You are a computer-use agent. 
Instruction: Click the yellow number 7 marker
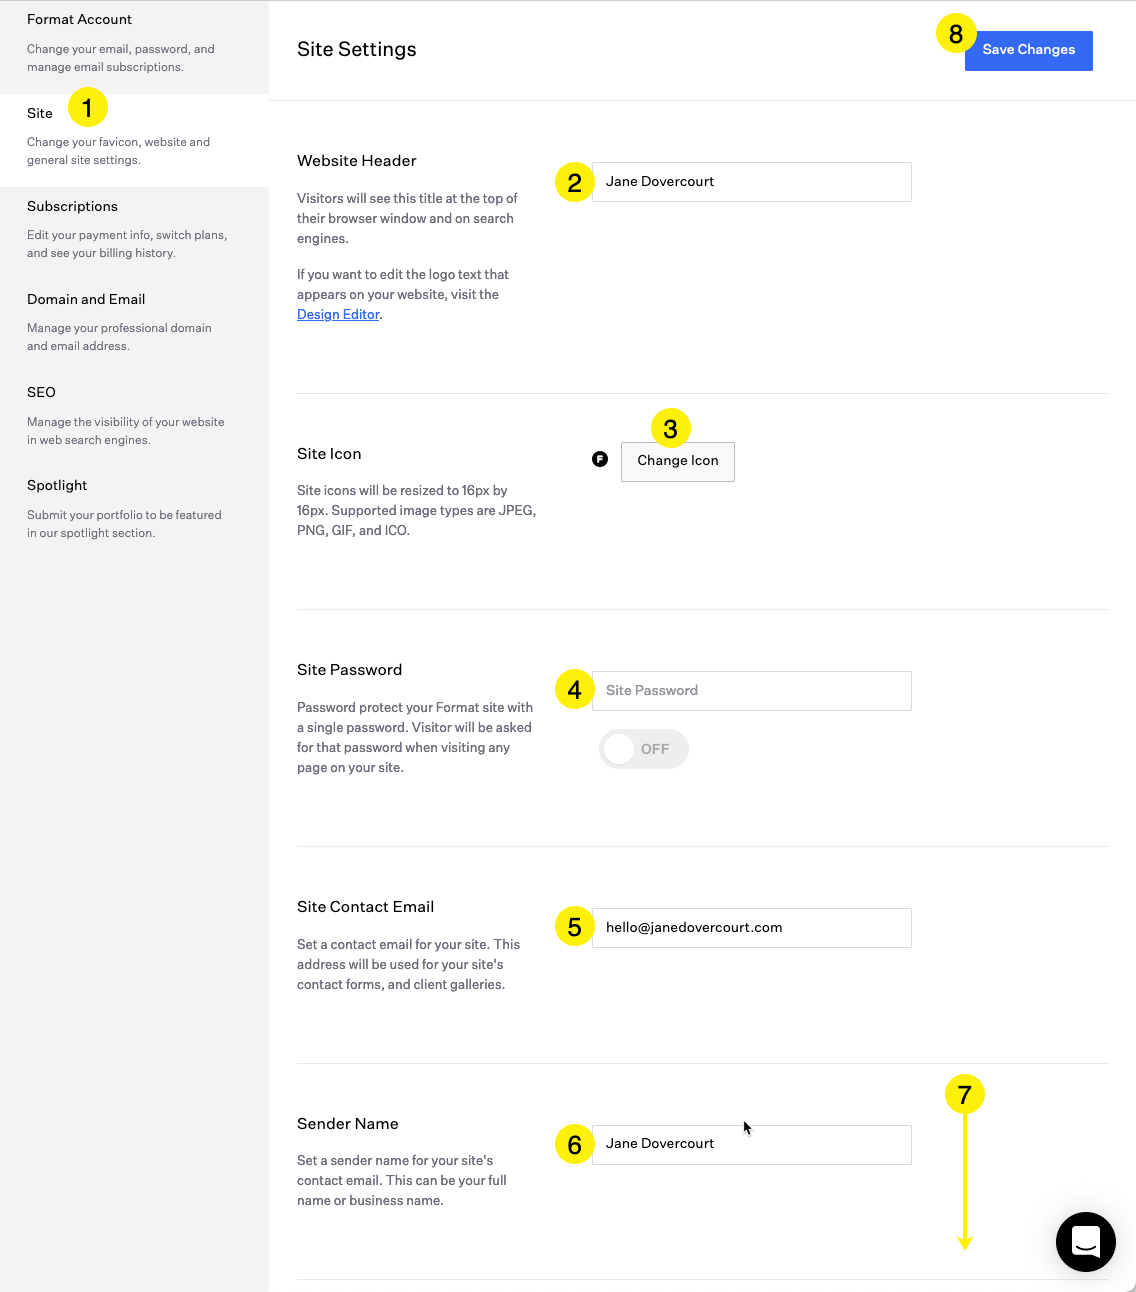tap(965, 1094)
